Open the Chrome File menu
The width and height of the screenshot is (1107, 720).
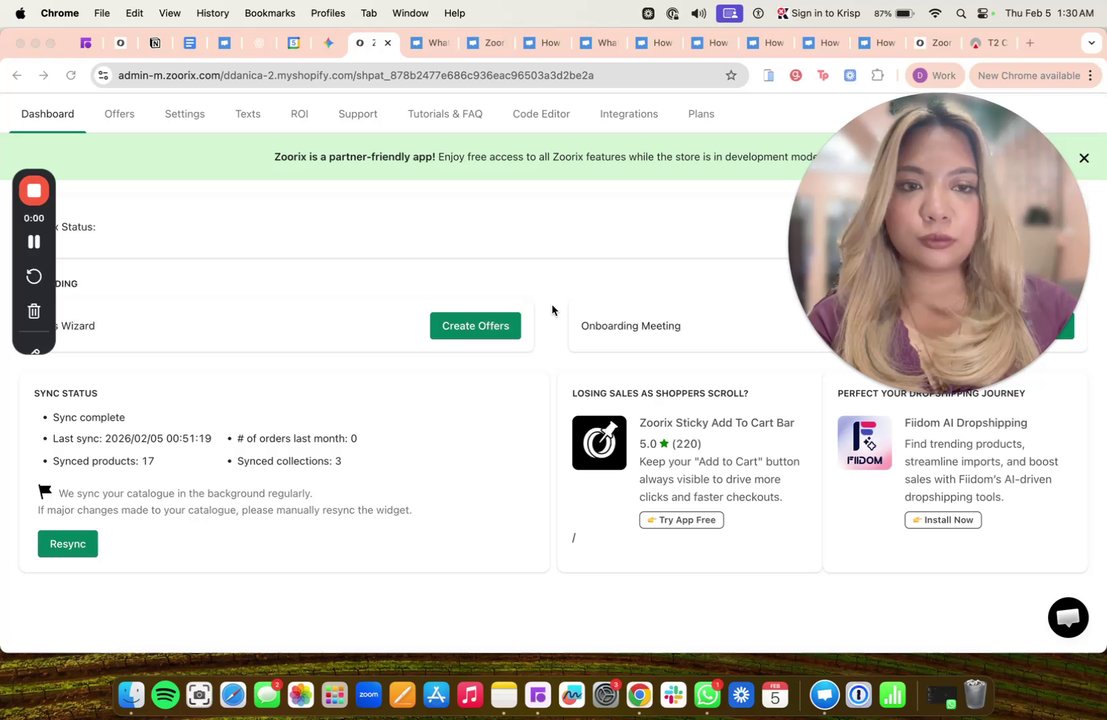coord(102,13)
